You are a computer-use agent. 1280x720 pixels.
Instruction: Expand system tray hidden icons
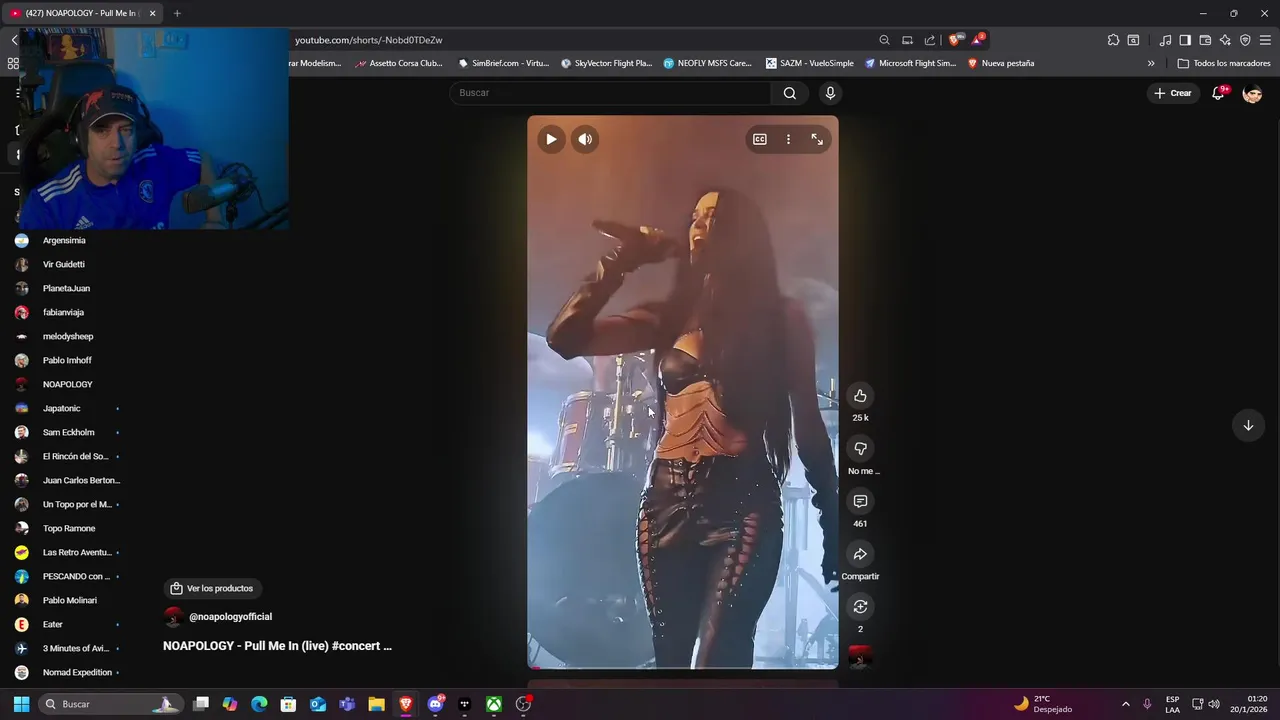1125,704
